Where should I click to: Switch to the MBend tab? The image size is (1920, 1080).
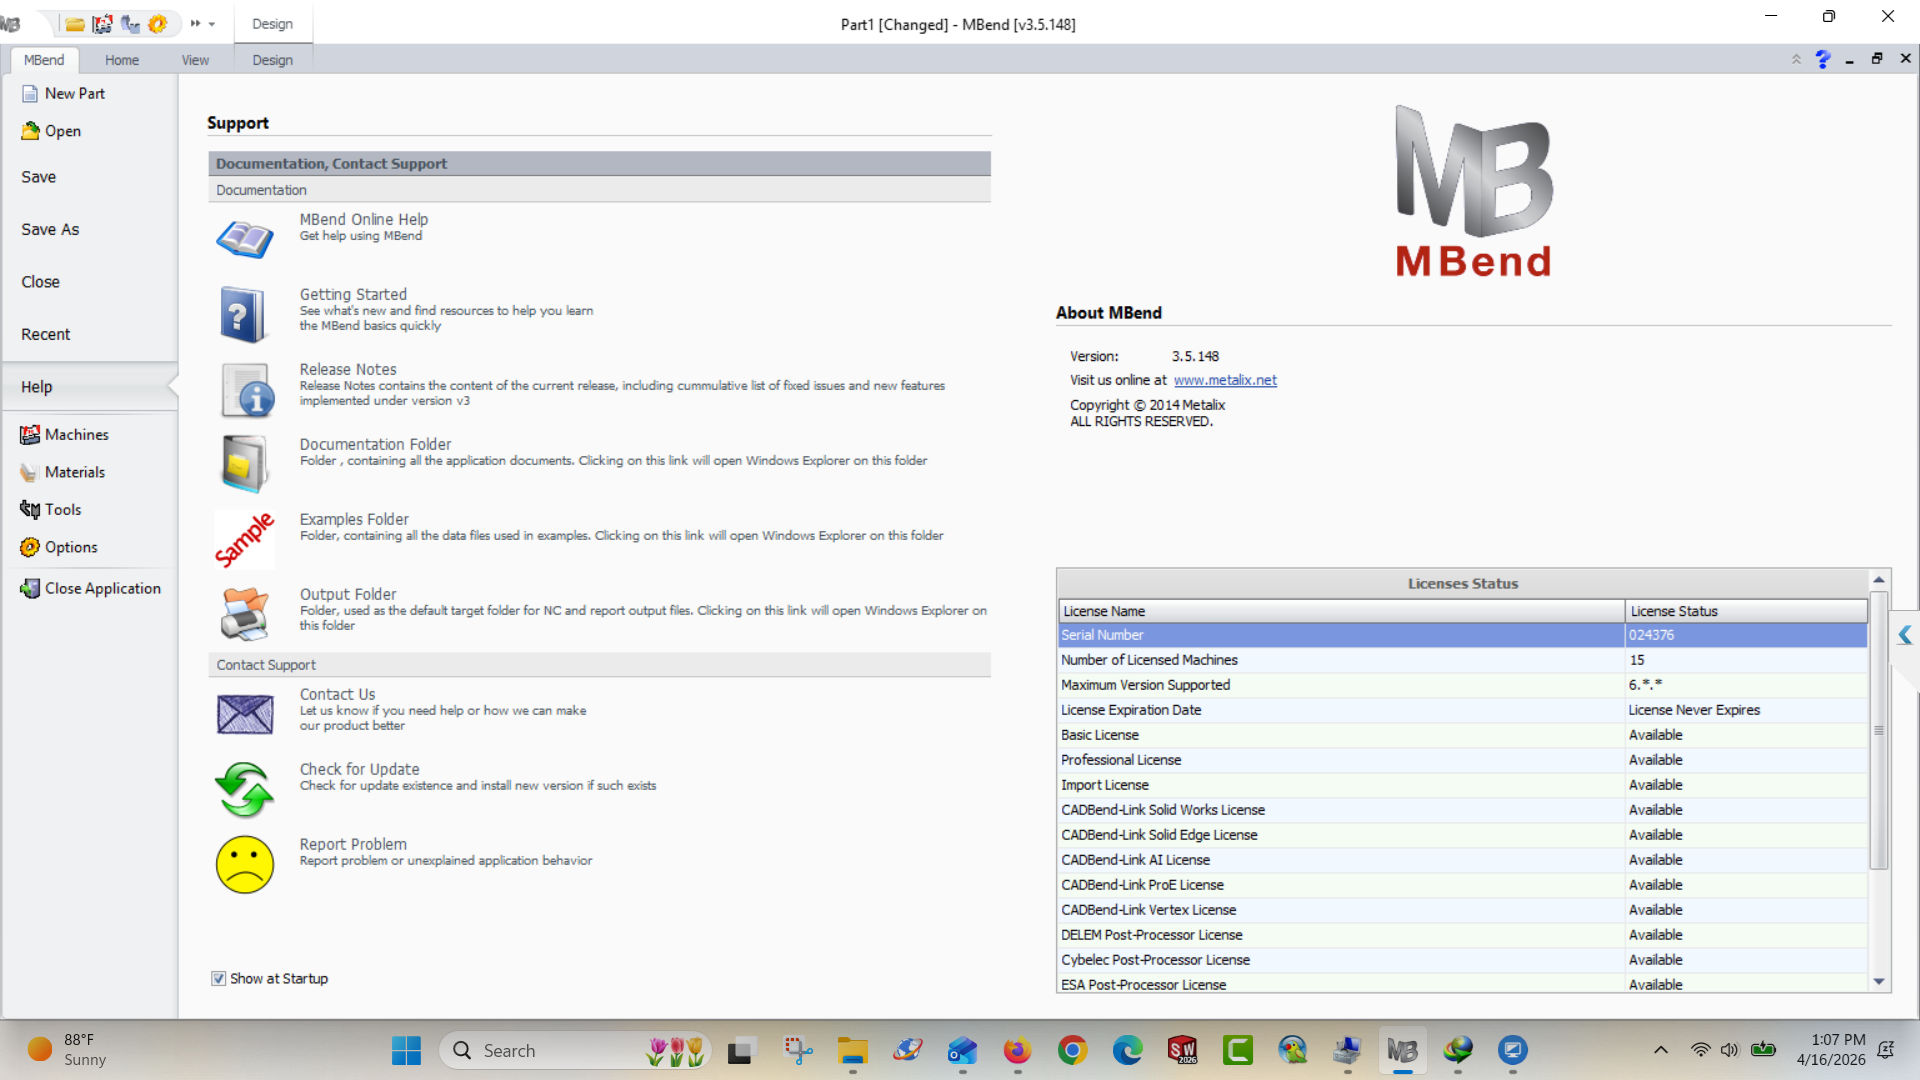coord(44,60)
